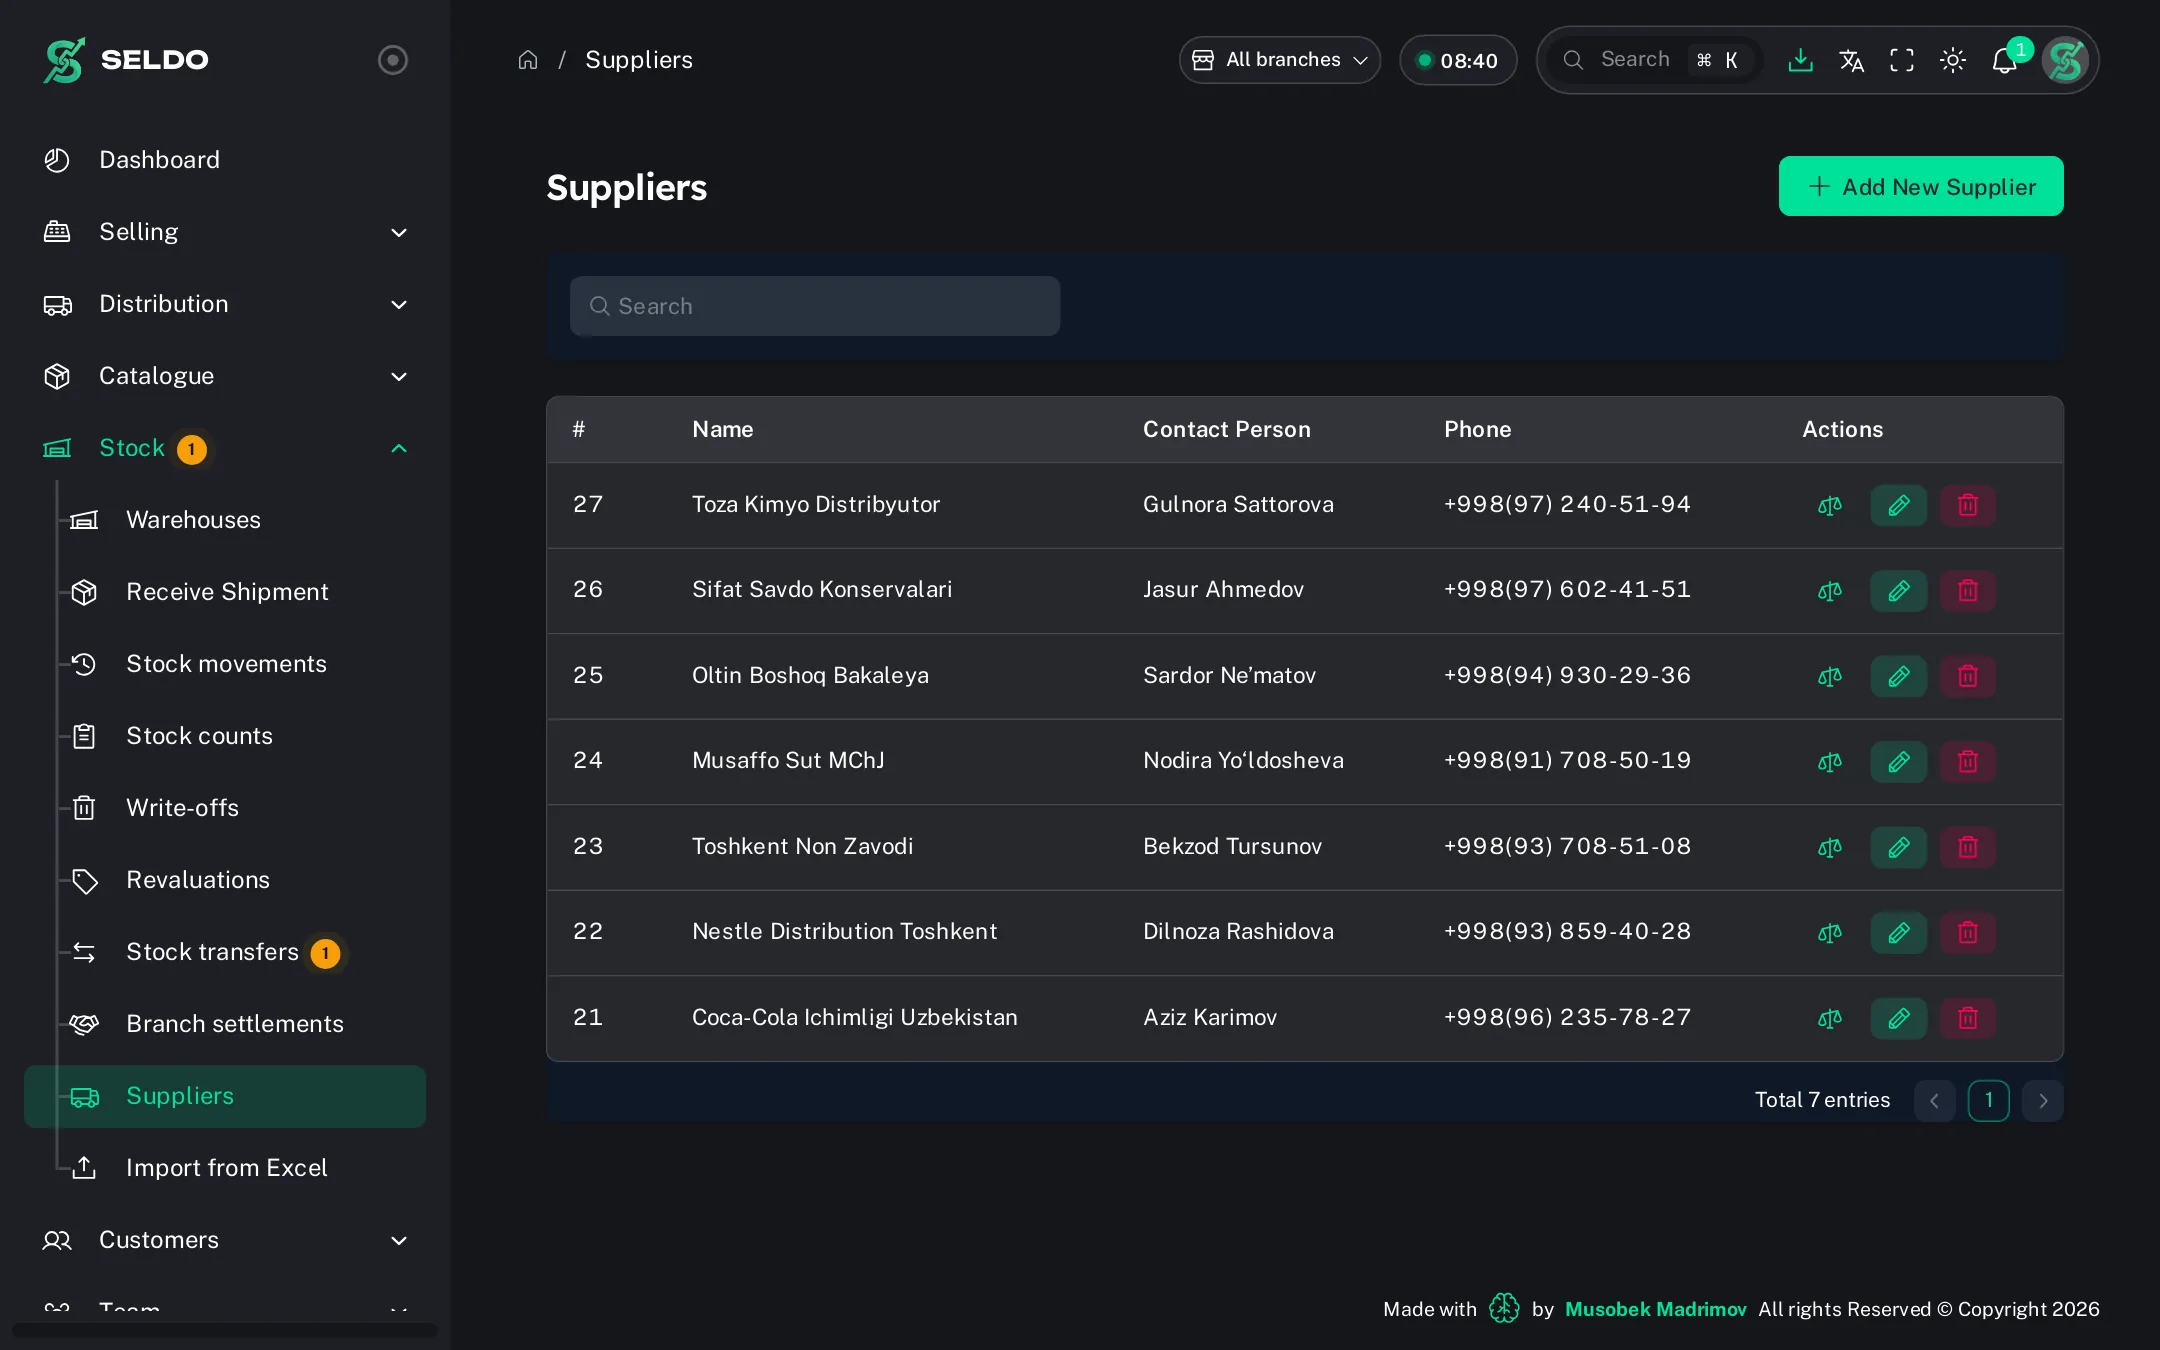Toggle sidebar pin radio icon
The width and height of the screenshot is (2160, 1350).
[x=393, y=60]
